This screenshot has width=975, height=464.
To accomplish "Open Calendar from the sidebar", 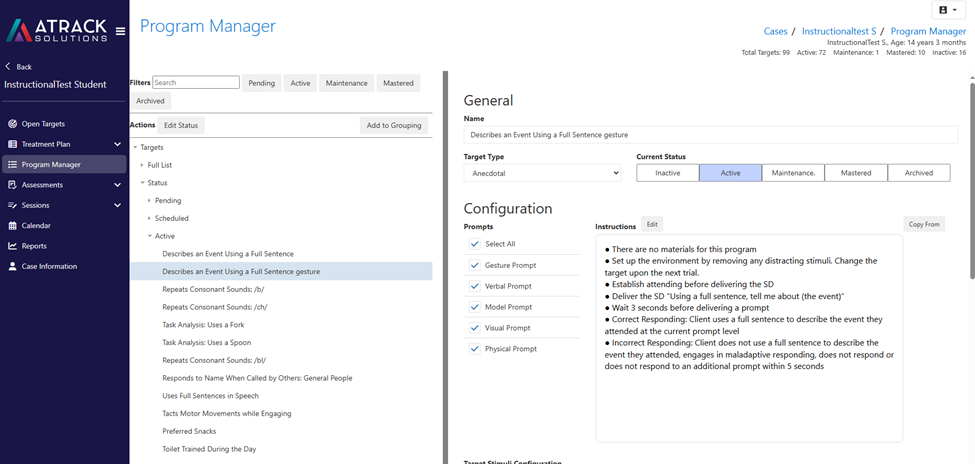I will (65, 226).
